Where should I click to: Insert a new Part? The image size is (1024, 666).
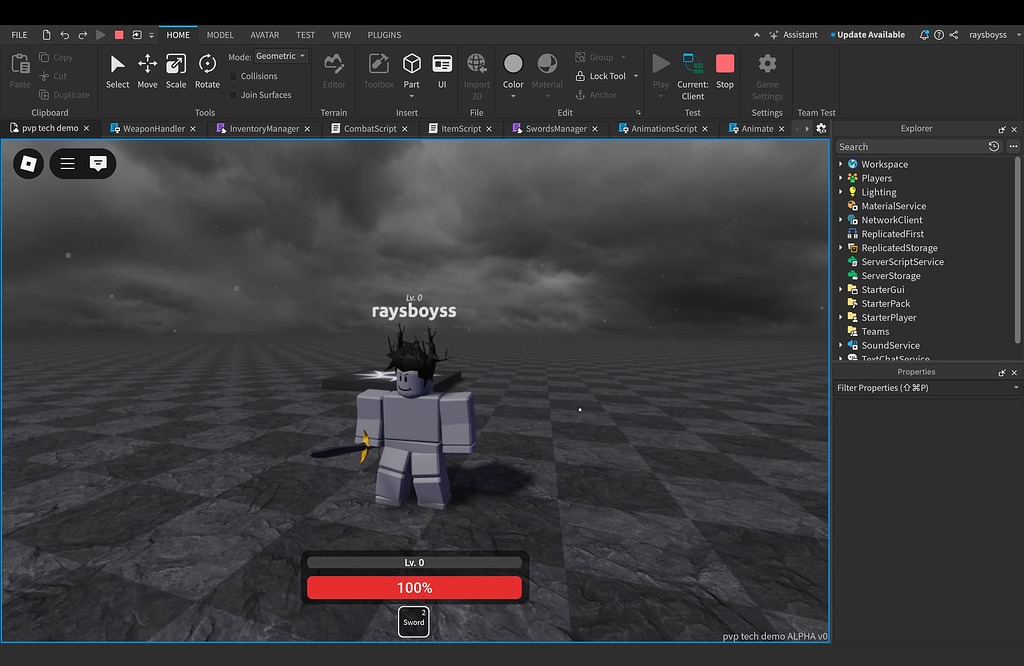point(411,71)
